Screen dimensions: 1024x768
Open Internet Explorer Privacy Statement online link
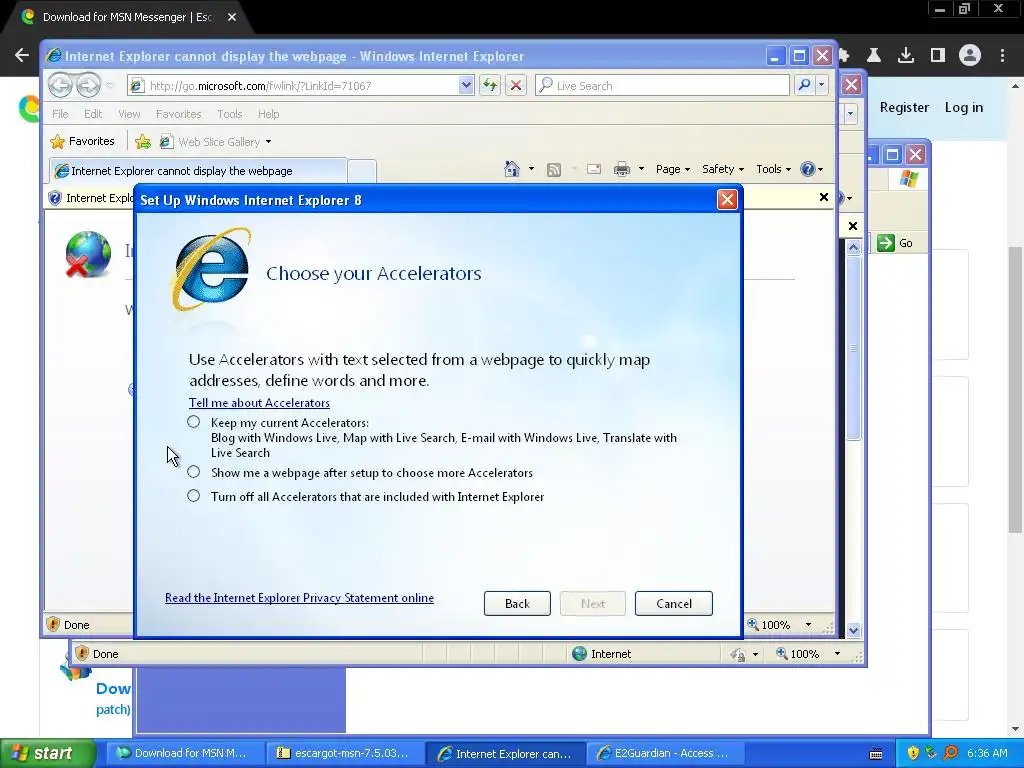click(x=299, y=598)
